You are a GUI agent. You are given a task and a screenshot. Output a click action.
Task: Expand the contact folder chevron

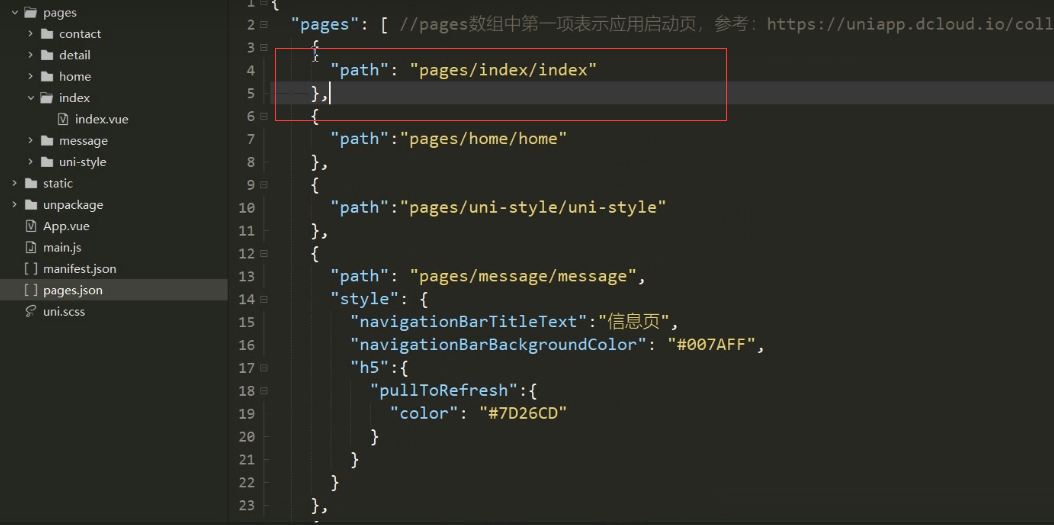point(31,34)
